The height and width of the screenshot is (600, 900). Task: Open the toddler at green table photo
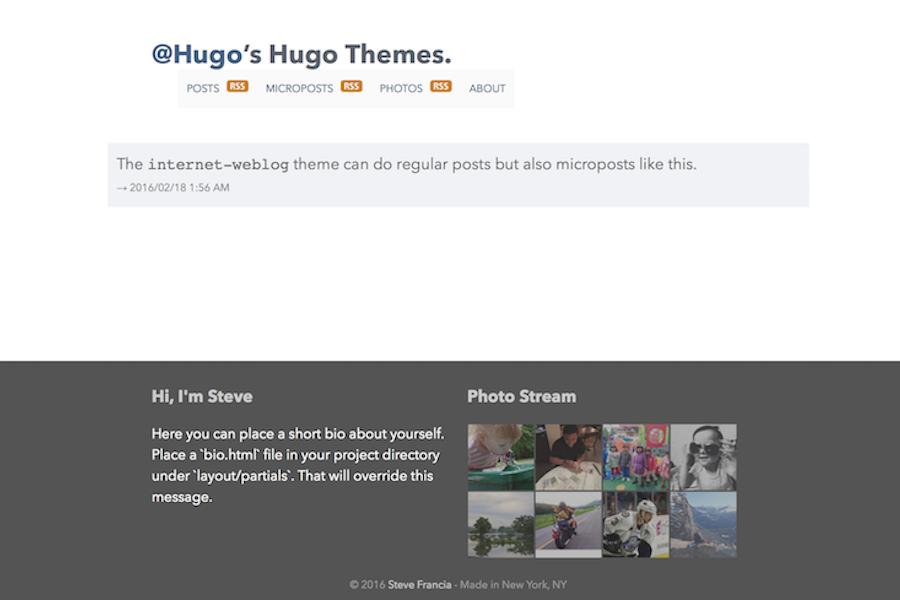tap(499, 455)
